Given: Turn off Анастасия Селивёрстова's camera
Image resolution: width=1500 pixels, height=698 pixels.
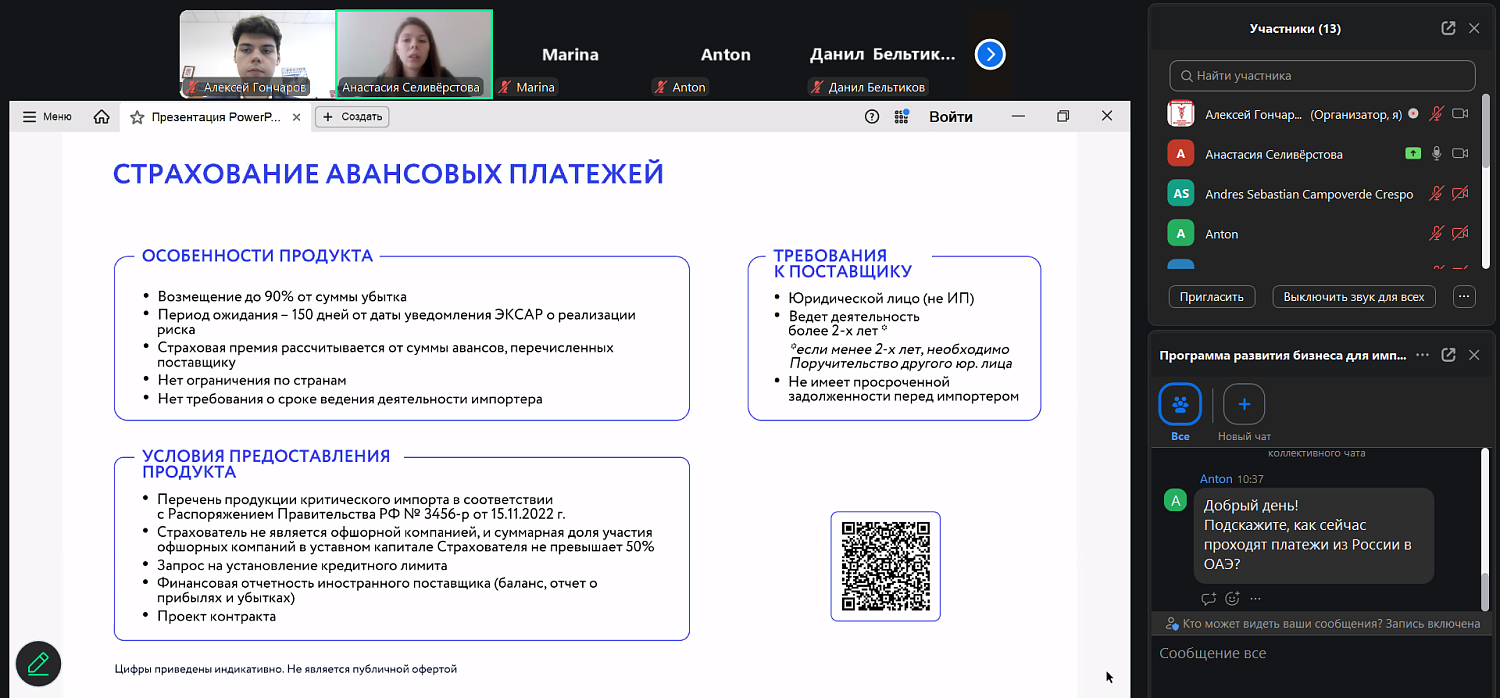Looking at the screenshot, I should [1460, 153].
